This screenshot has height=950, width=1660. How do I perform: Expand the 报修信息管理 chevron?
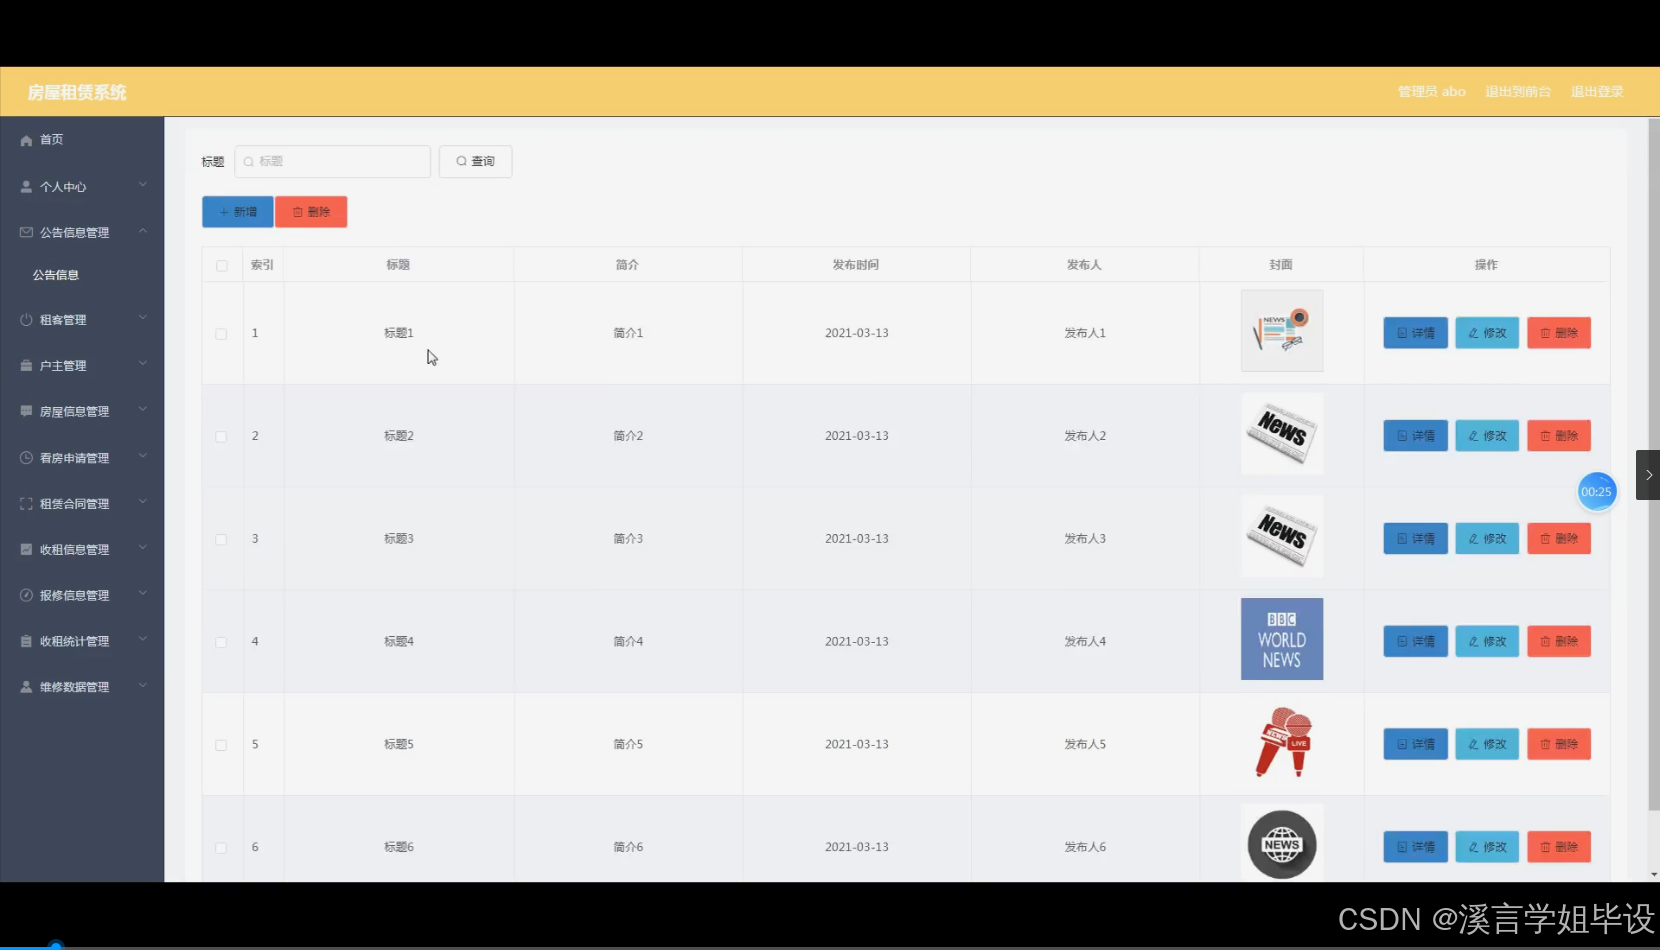[143, 594]
